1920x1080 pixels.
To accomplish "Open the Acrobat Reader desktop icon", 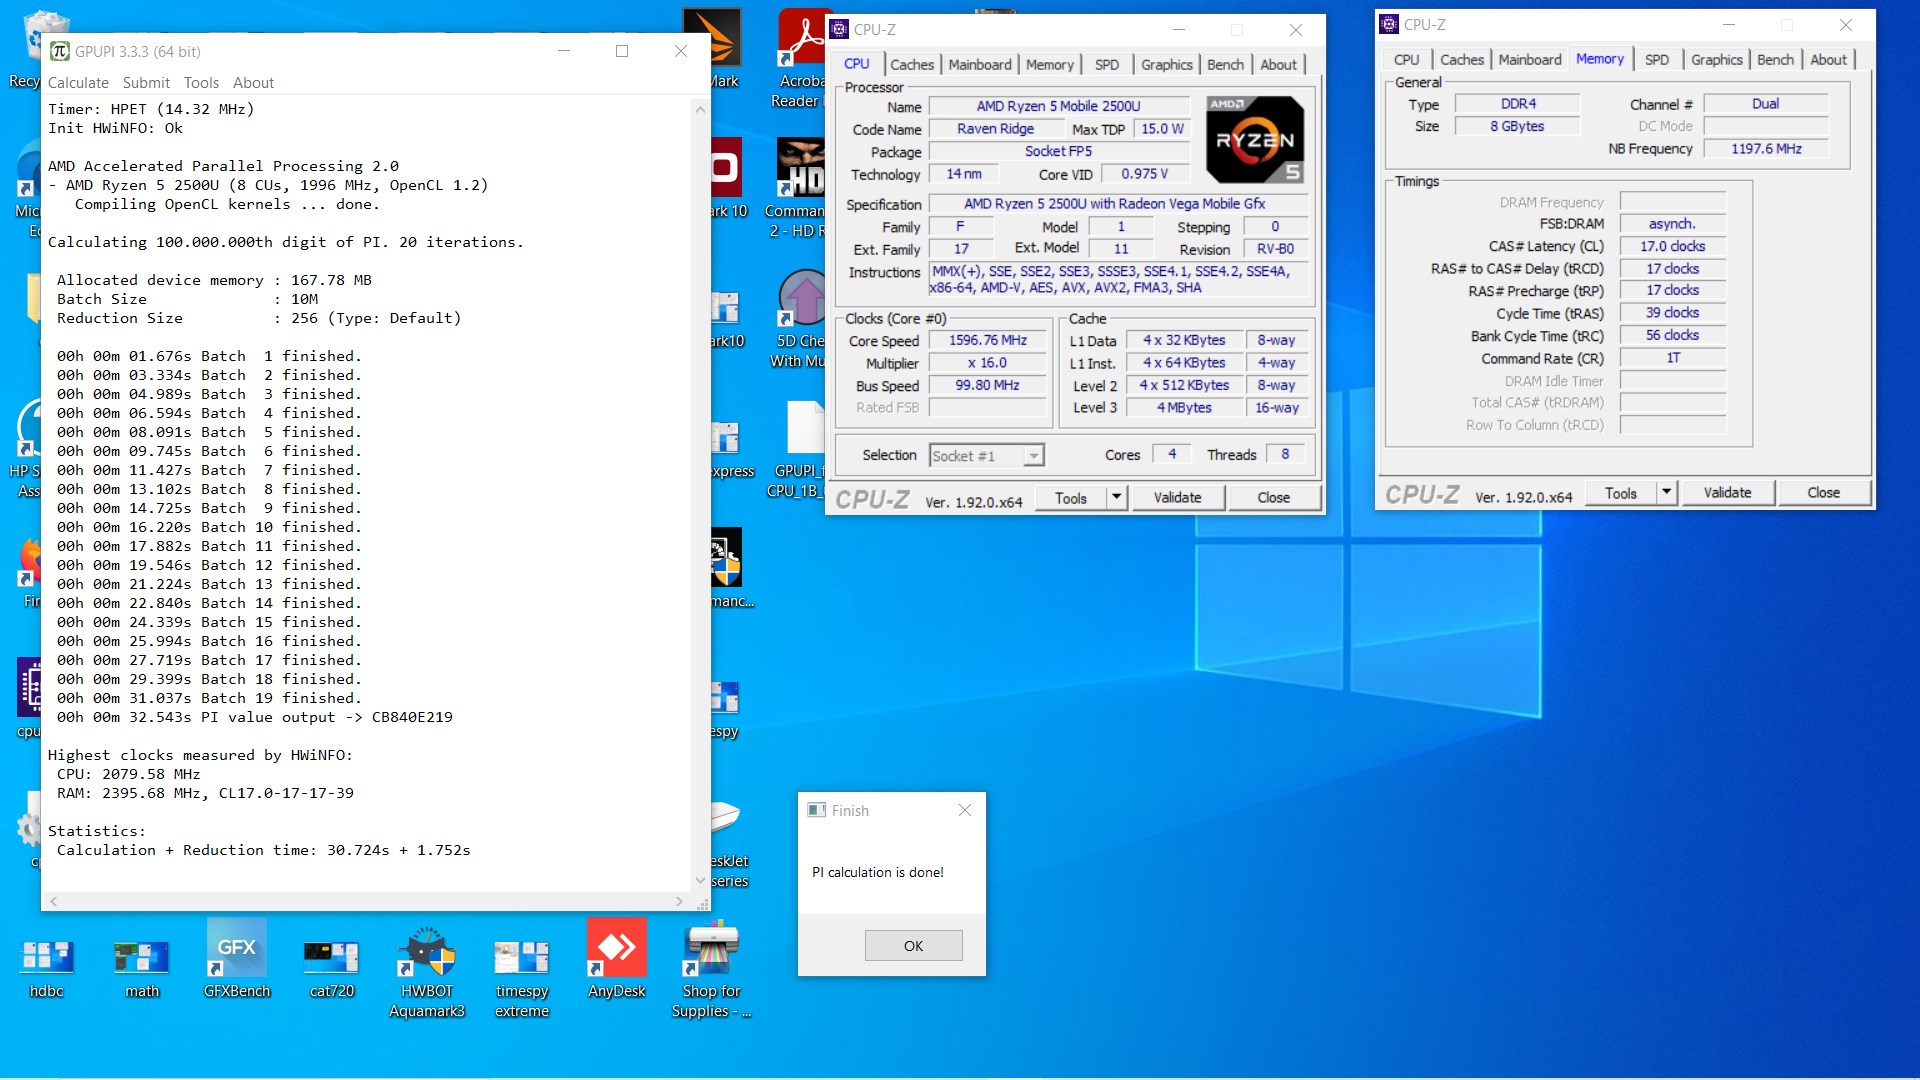I will [800, 60].
